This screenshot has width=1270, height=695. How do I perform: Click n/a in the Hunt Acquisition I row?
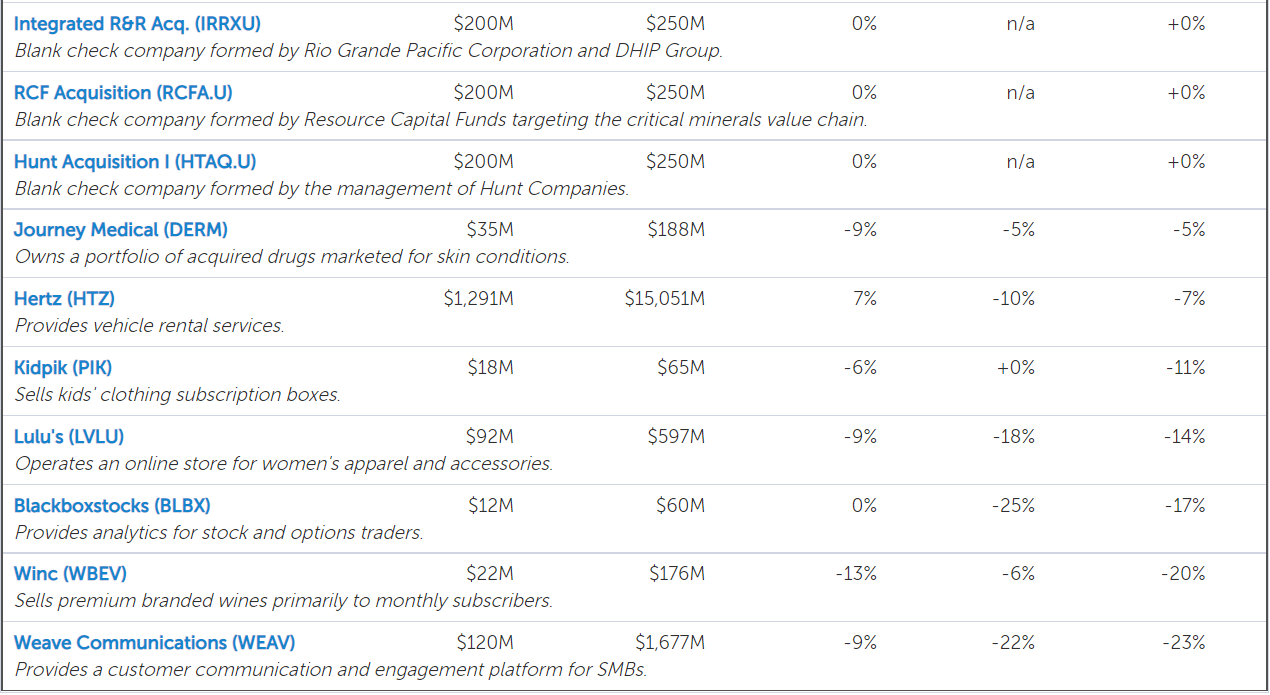click(1021, 162)
